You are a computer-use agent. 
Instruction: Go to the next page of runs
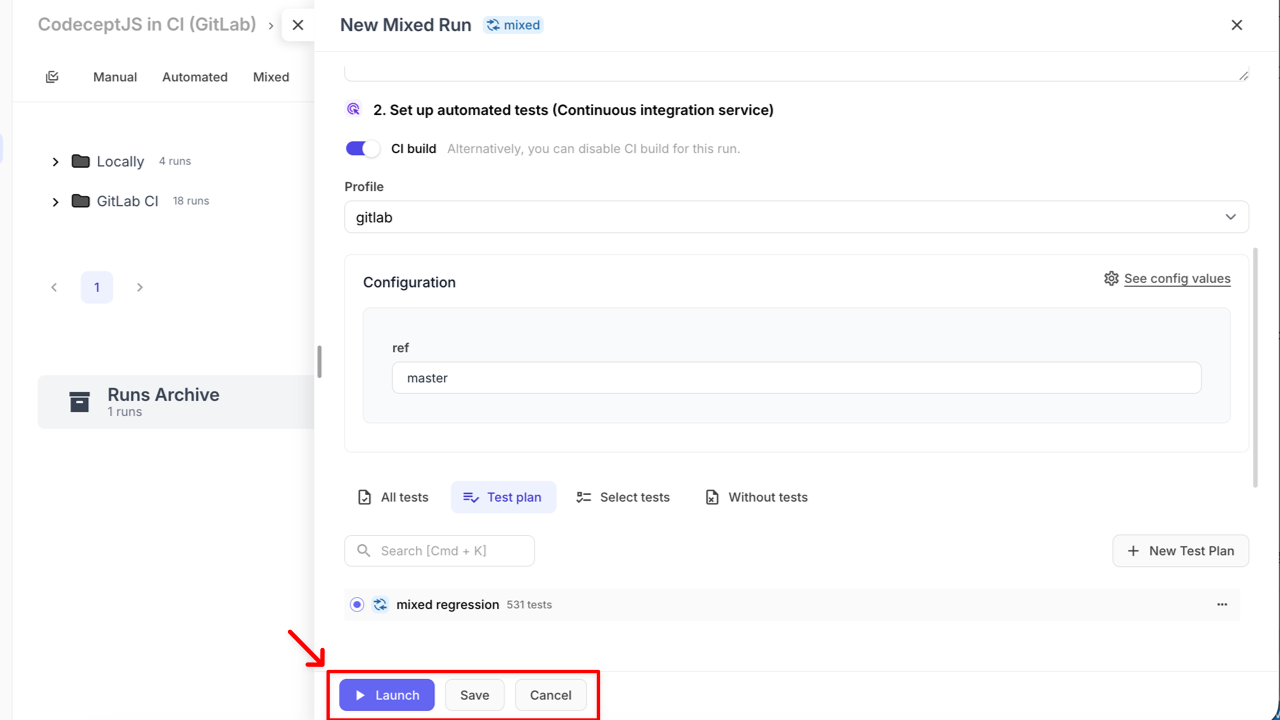click(140, 287)
